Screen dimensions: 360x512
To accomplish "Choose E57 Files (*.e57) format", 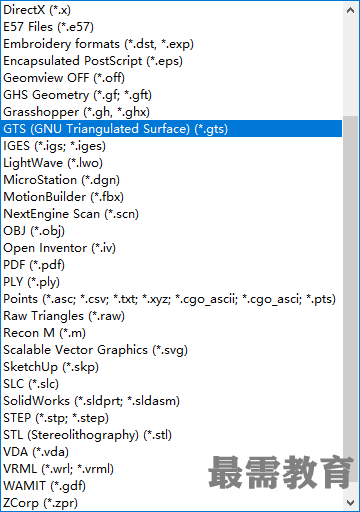I will (171, 27).
